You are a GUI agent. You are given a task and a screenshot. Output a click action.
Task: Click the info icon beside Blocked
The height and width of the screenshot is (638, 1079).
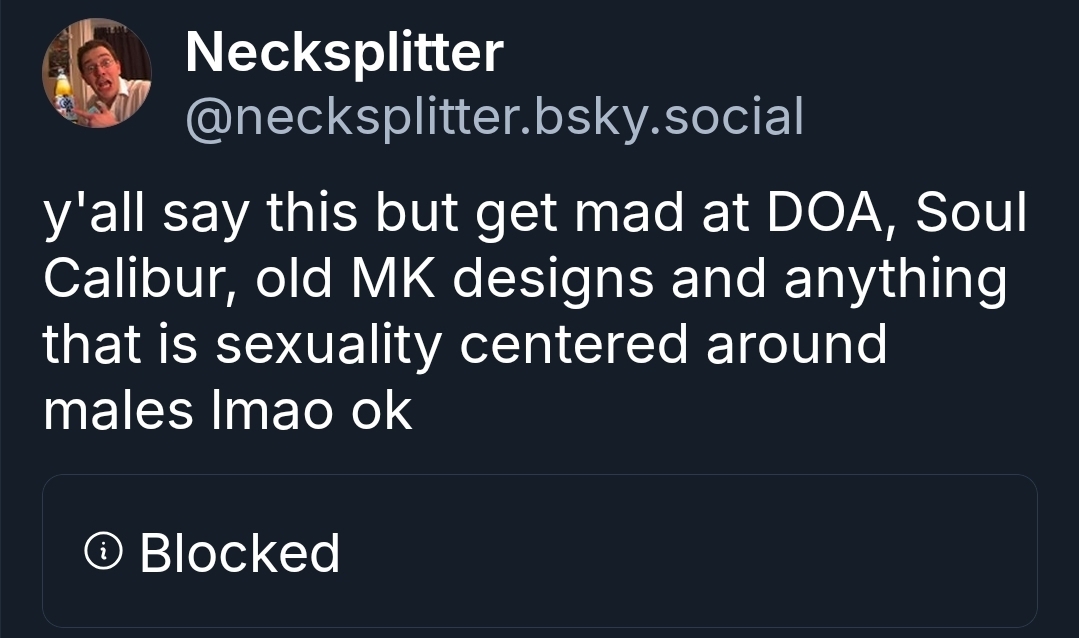103,549
